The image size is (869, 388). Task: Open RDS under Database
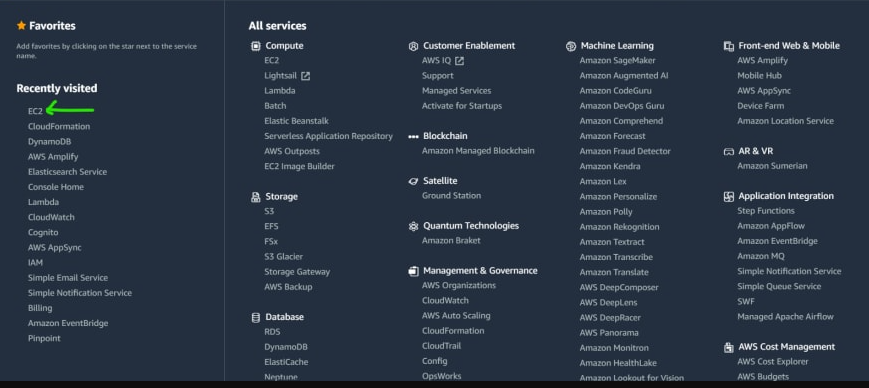coord(272,332)
